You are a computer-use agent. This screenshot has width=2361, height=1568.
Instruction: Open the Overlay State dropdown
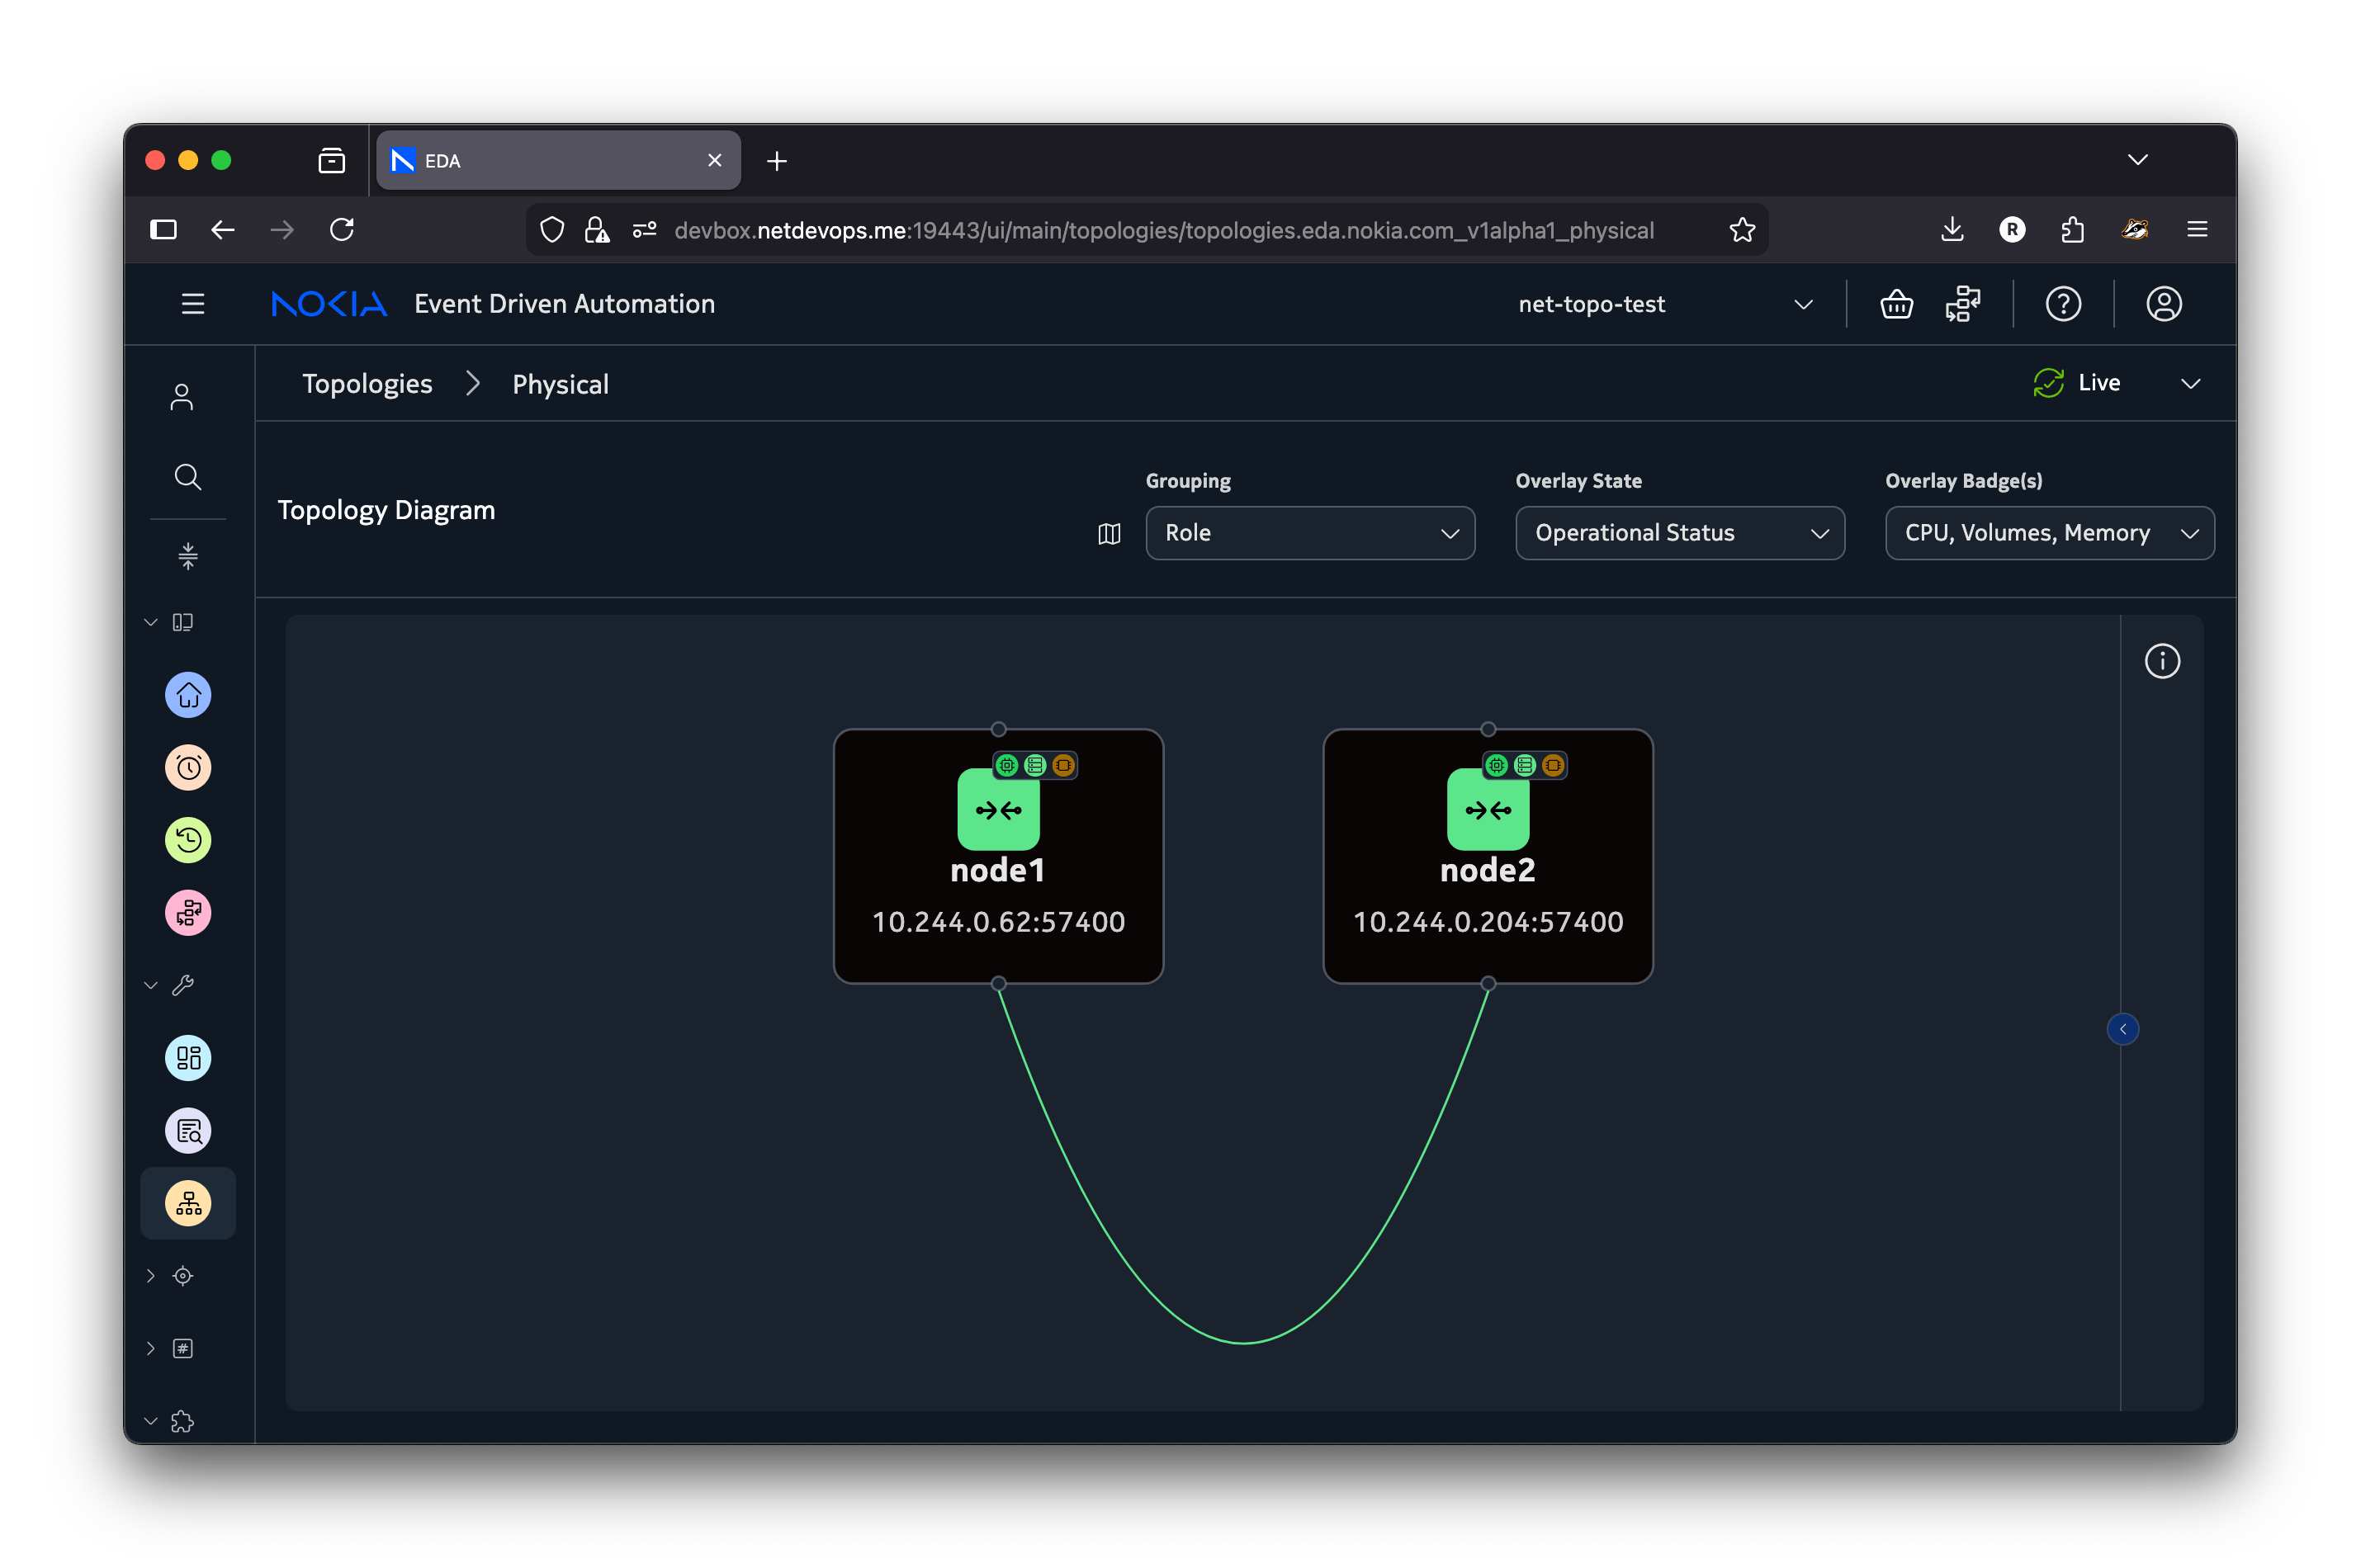click(x=1679, y=533)
